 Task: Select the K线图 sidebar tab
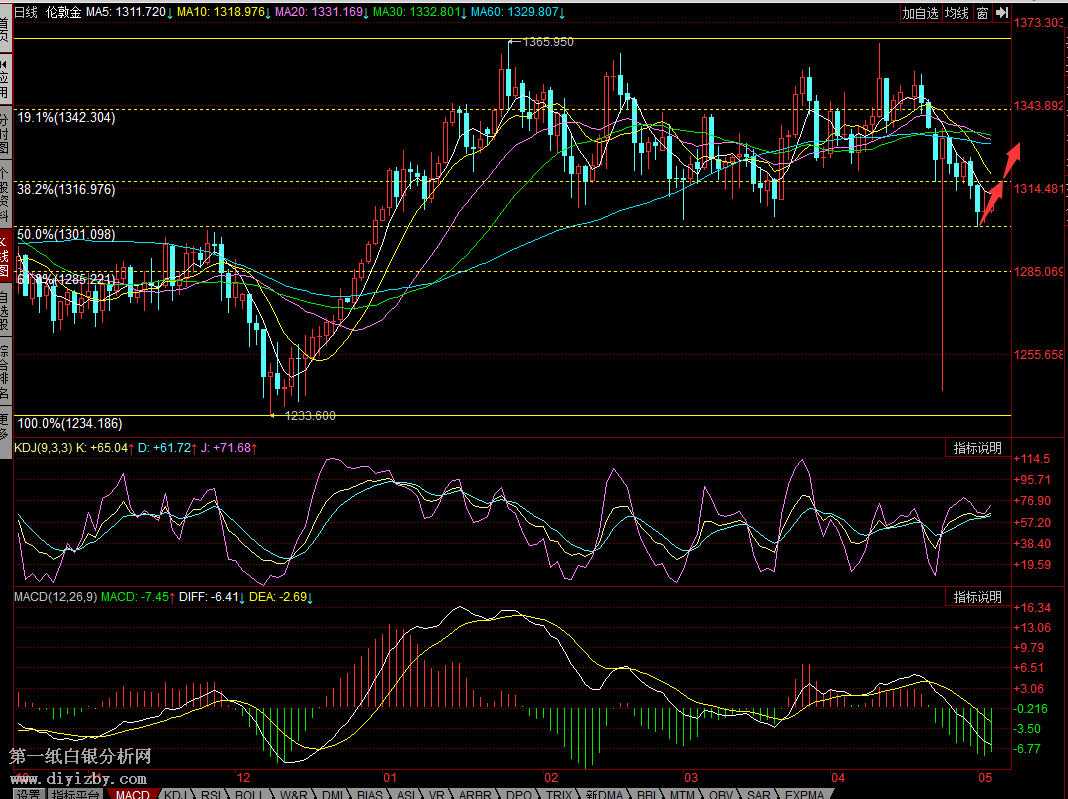(5, 255)
